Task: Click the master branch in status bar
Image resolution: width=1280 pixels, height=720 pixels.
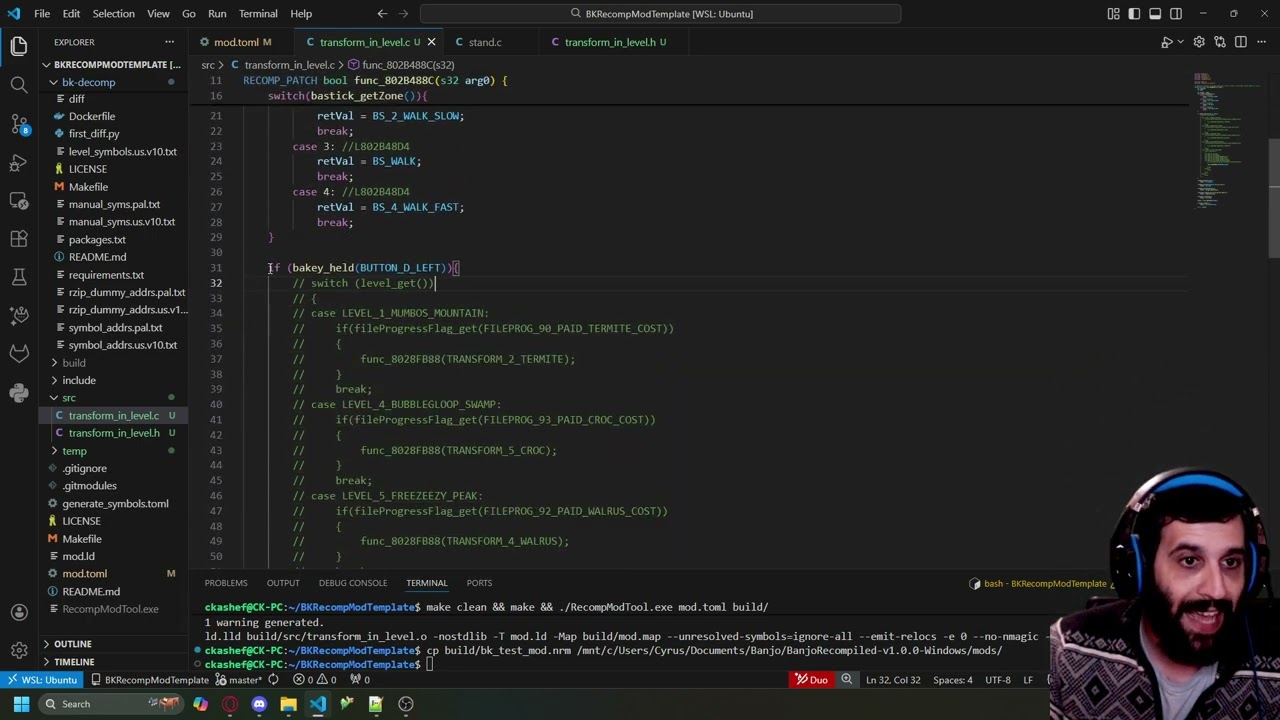Action: (238, 680)
